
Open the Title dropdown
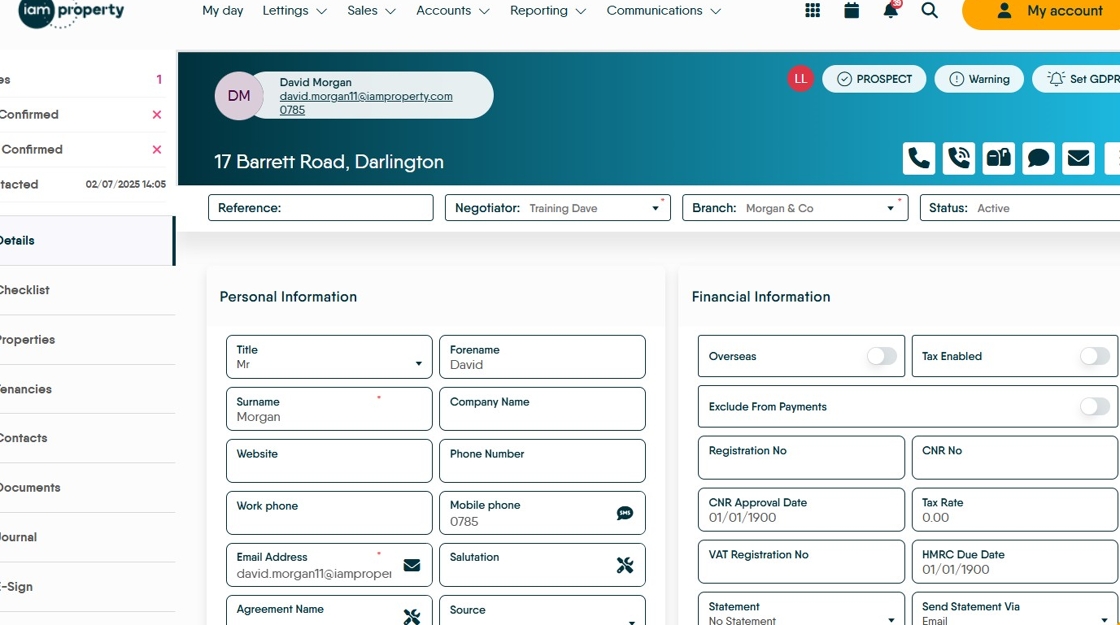click(329, 357)
